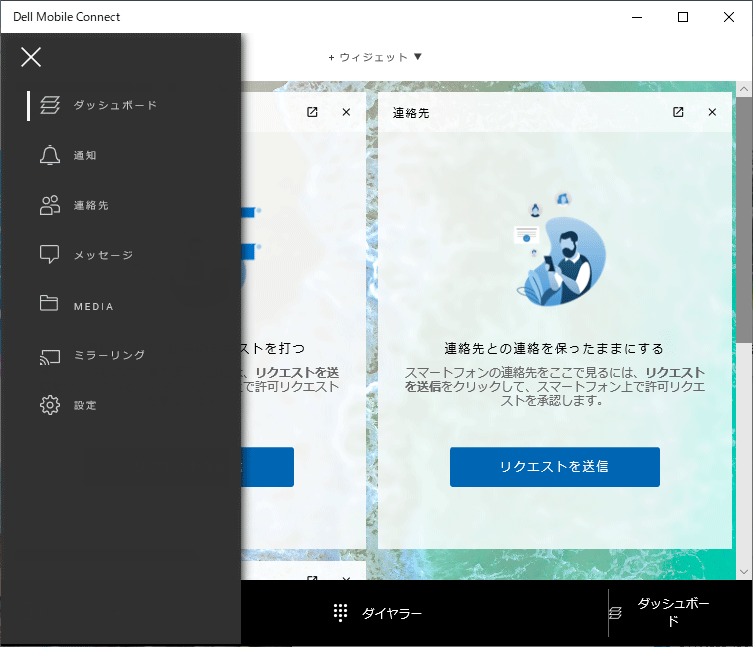
Task: Open the MEDIA menu label
Action: (94, 306)
